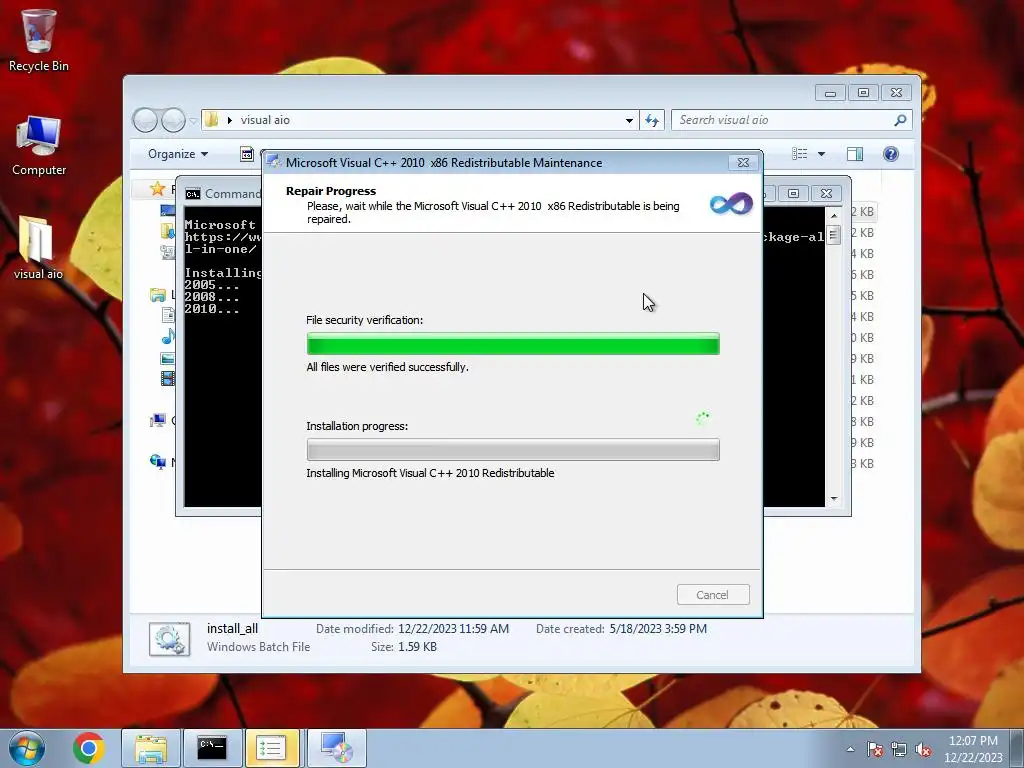Select the Music library icon
The width and height of the screenshot is (1024, 768).
pos(168,336)
